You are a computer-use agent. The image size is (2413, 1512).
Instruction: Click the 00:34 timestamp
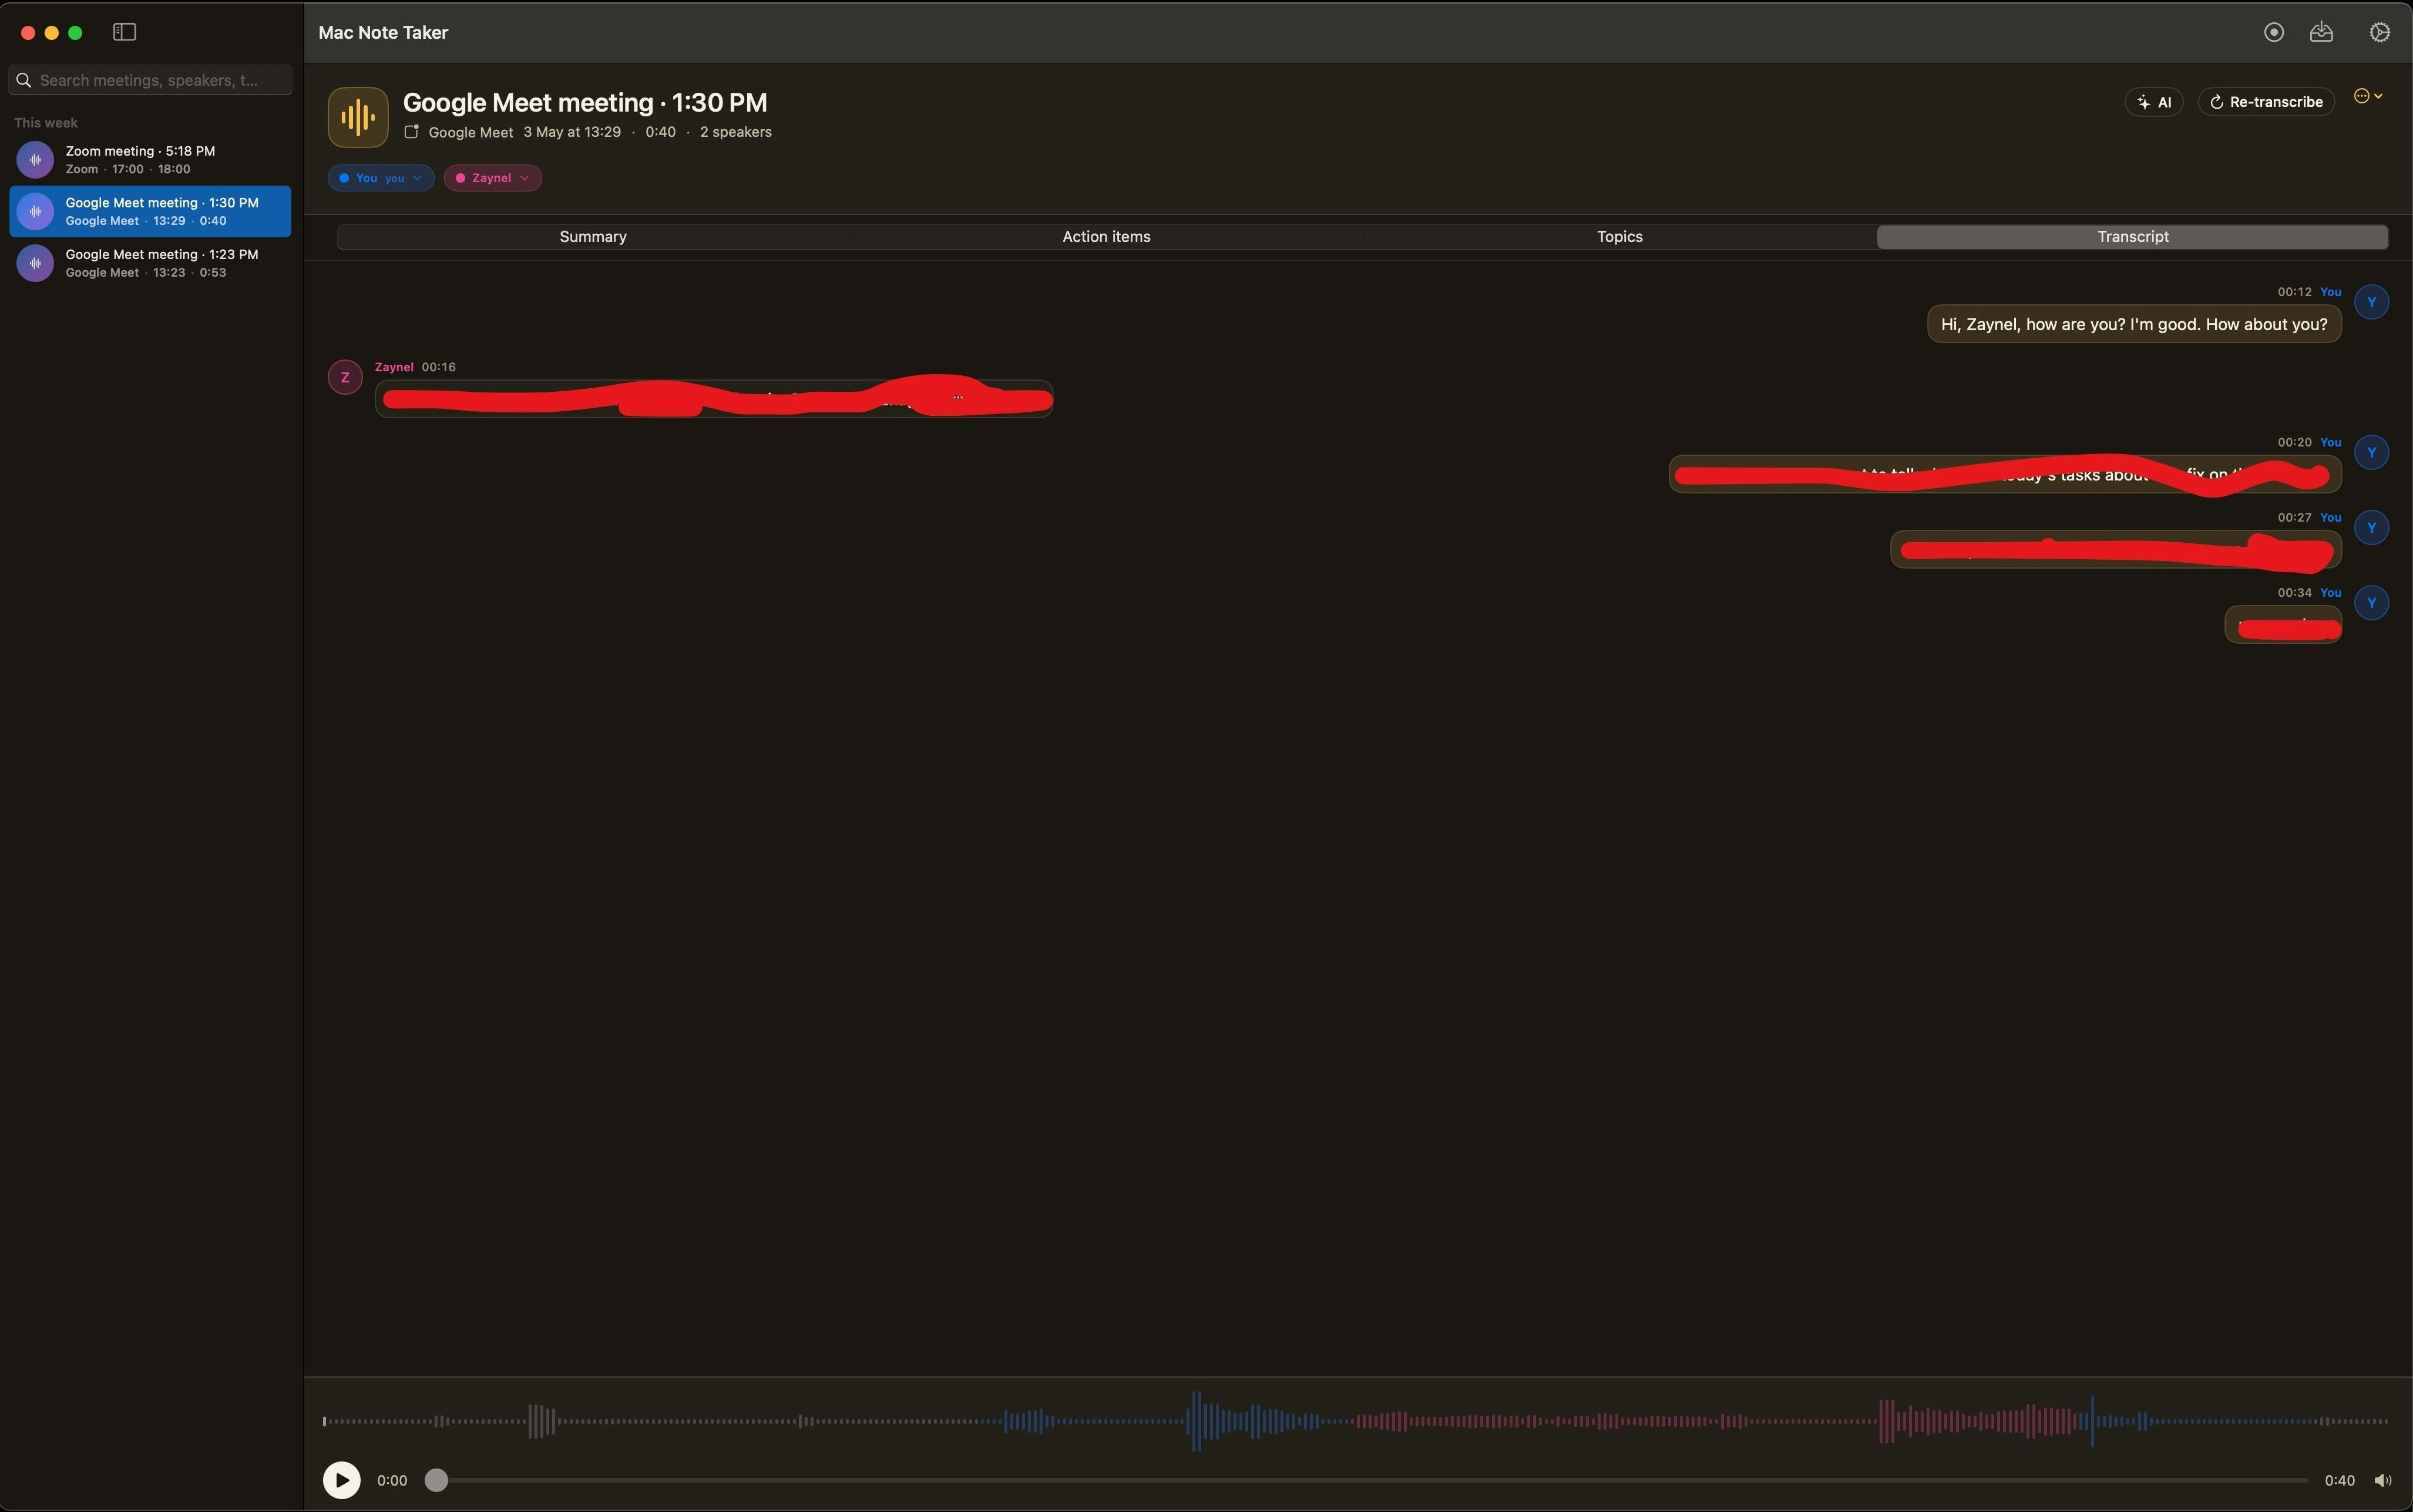(2294, 592)
